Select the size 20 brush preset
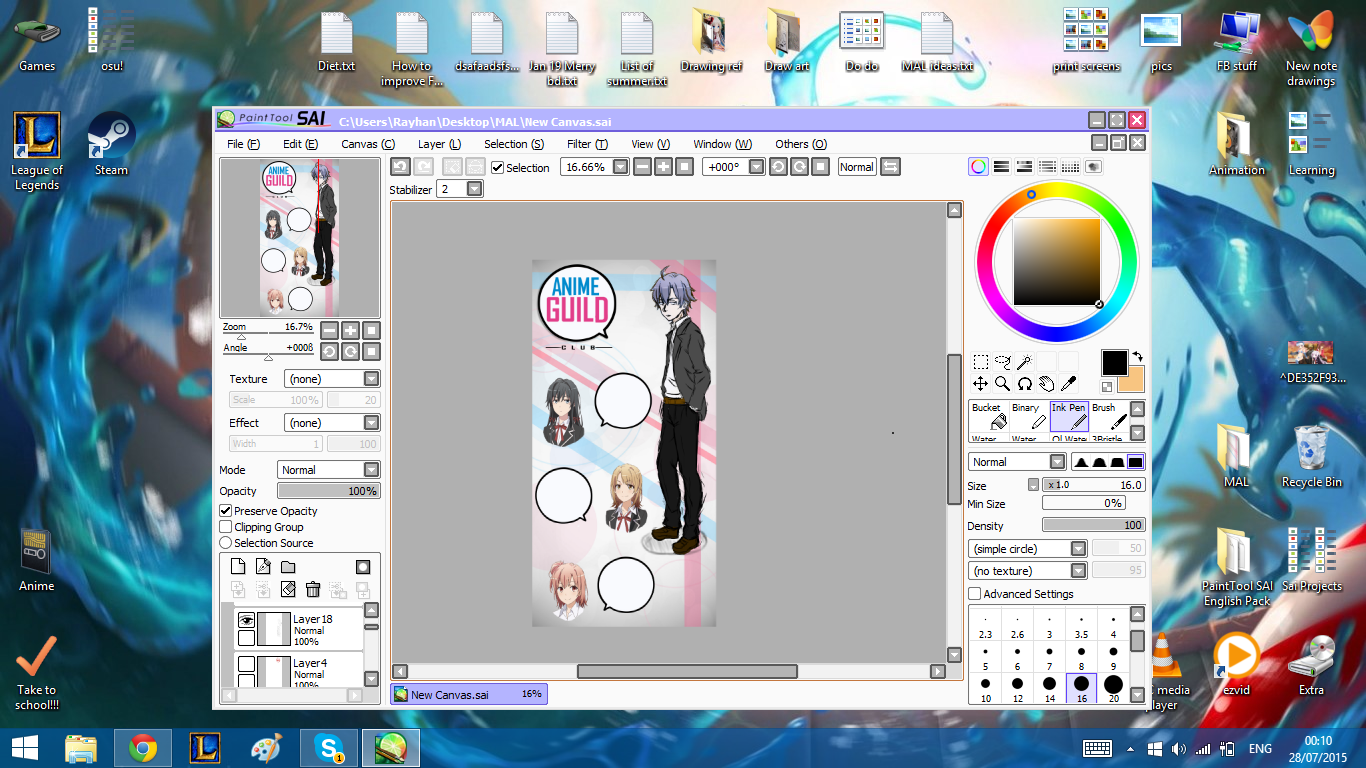The height and width of the screenshot is (768, 1366). click(1113, 688)
